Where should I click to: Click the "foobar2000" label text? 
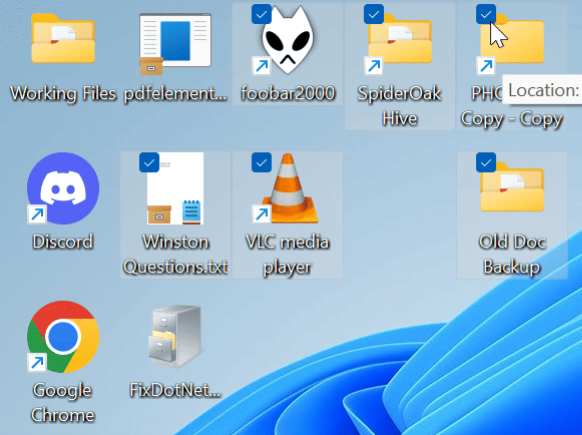[x=288, y=93]
